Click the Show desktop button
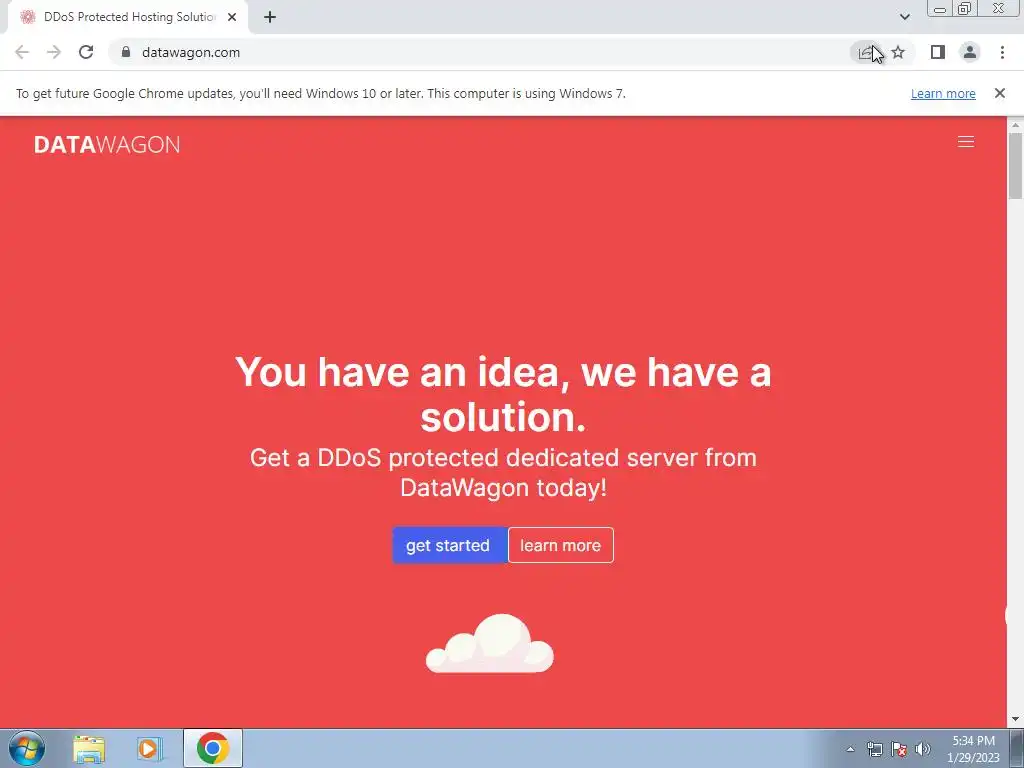Image resolution: width=1024 pixels, height=768 pixels. coord(1017,748)
